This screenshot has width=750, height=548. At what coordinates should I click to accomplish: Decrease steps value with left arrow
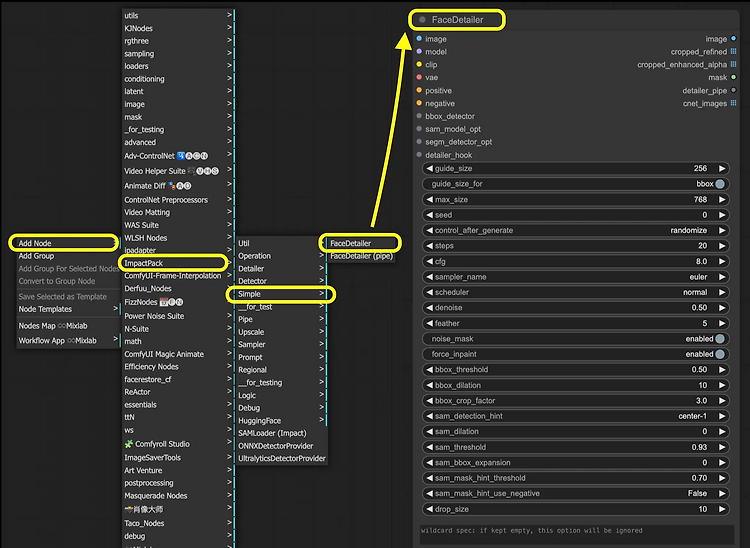coord(429,246)
